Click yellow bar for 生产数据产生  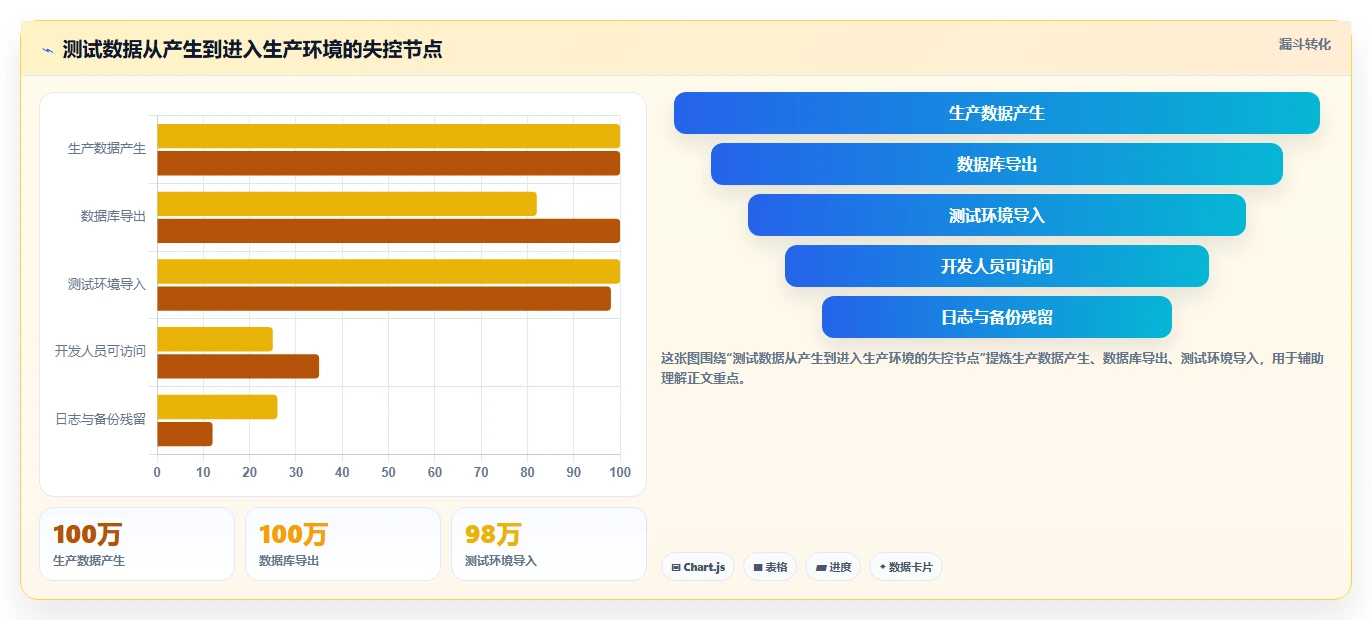click(x=389, y=136)
